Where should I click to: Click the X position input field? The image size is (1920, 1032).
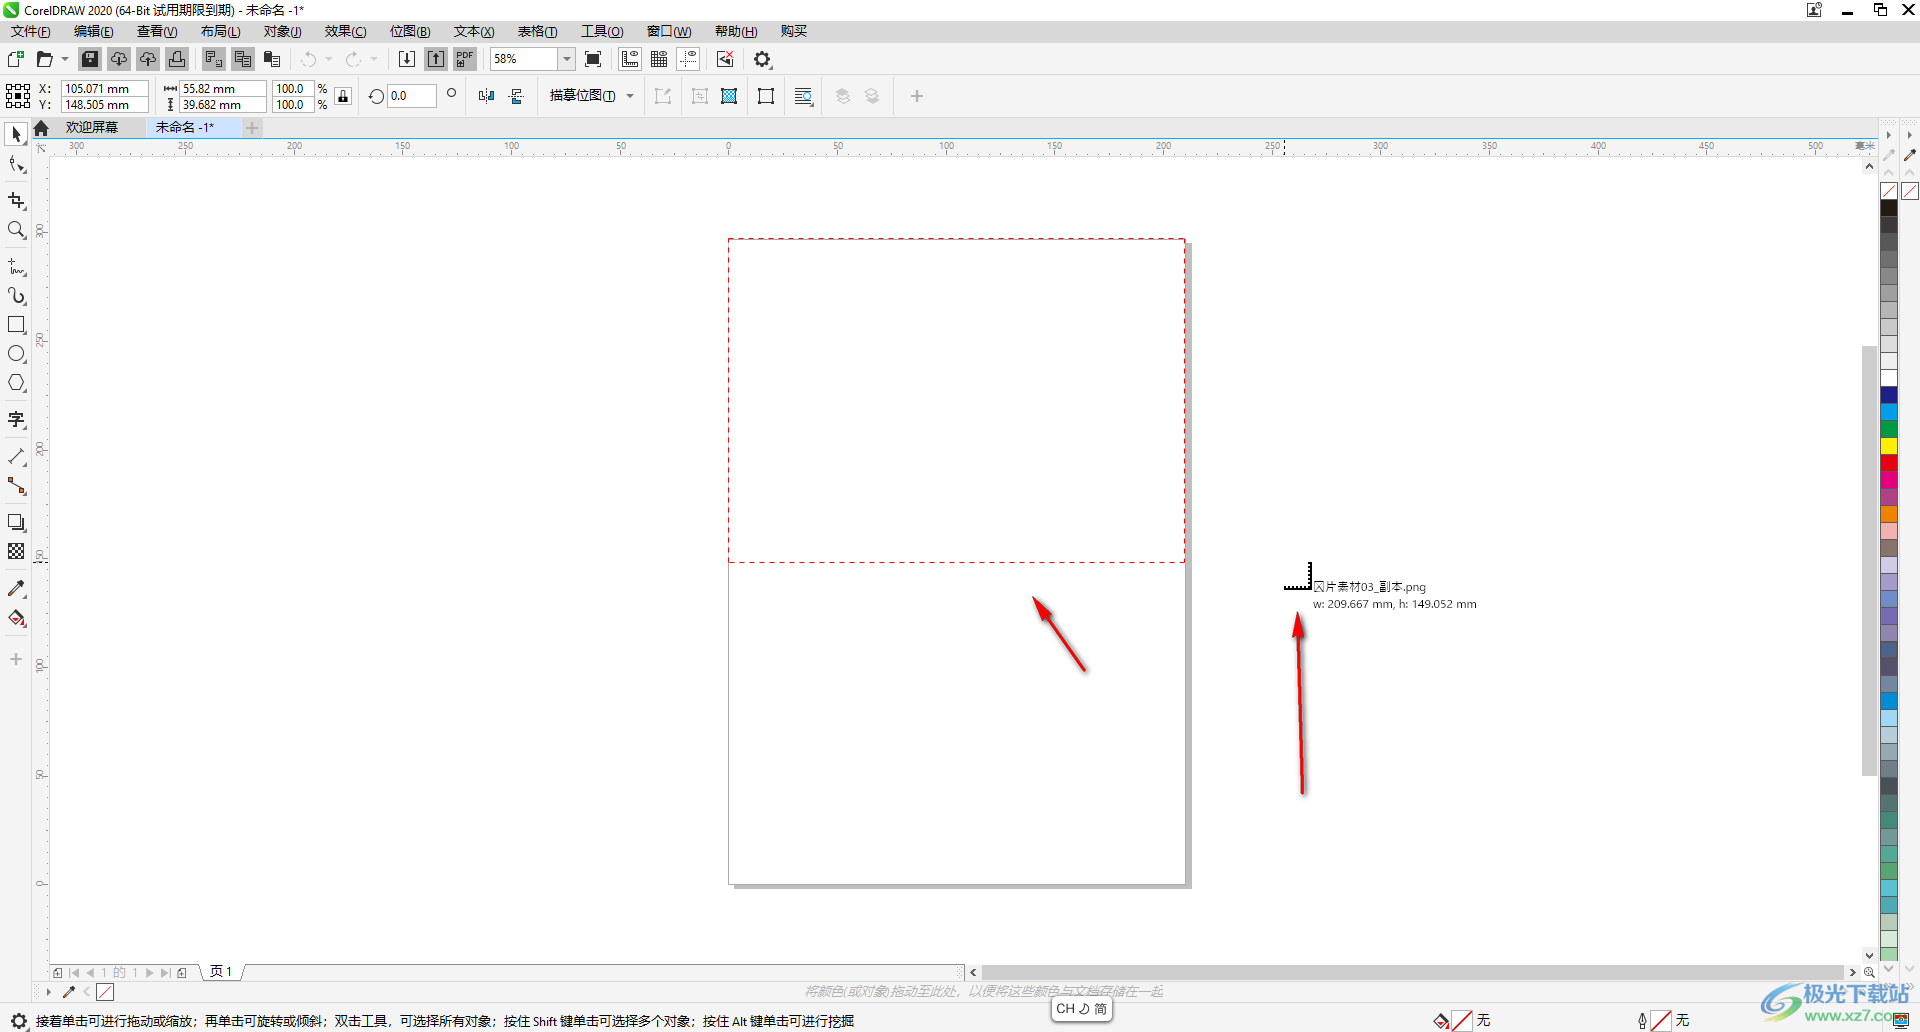[x=105, y=88]
